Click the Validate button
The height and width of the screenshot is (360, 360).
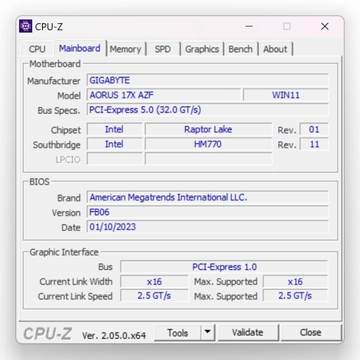[247, 332]
